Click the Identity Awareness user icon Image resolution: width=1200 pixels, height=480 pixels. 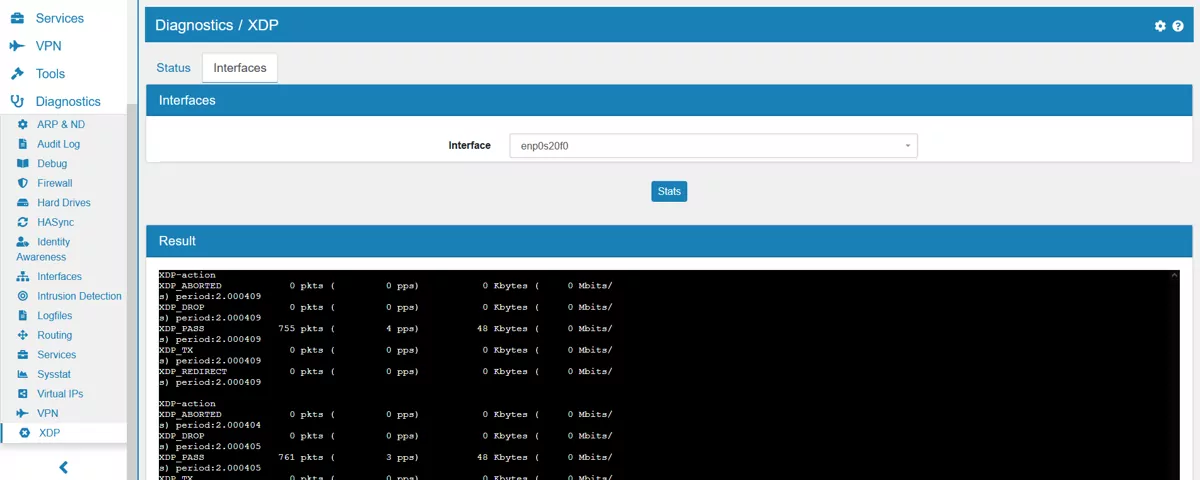point(23,242)
